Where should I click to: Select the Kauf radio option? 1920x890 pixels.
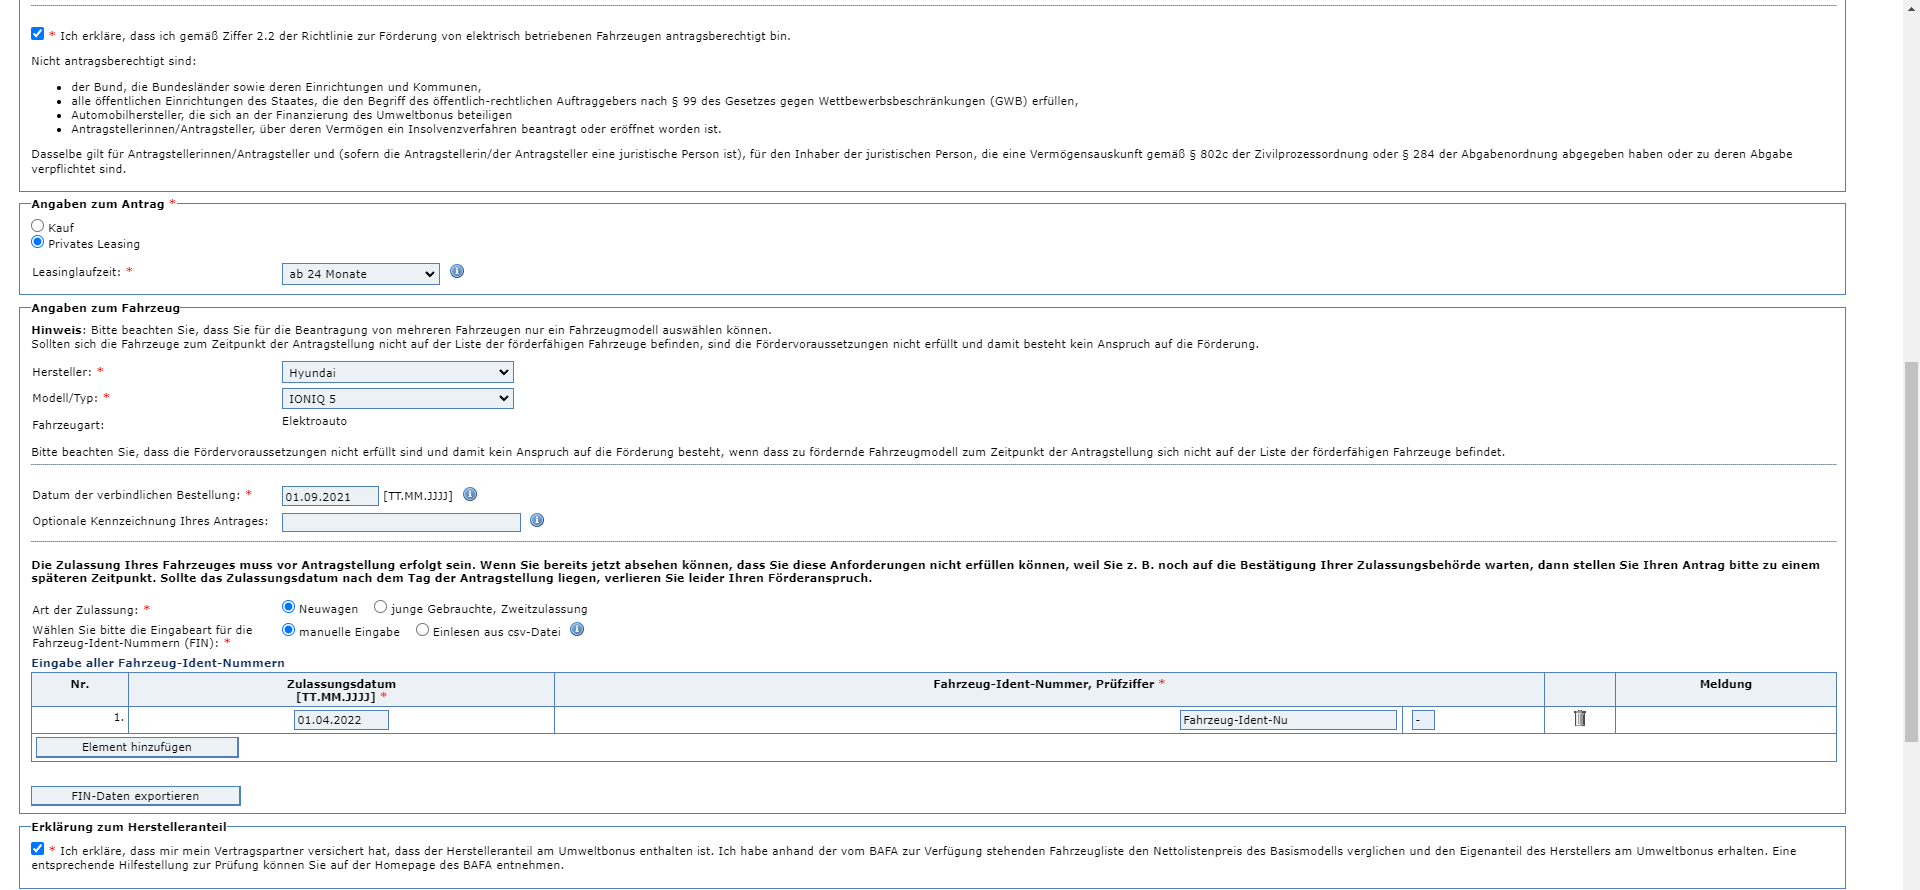38,226
